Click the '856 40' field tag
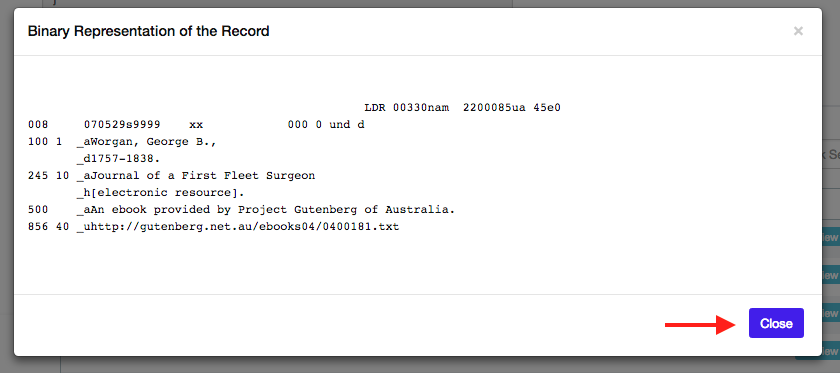 (48, 227)
